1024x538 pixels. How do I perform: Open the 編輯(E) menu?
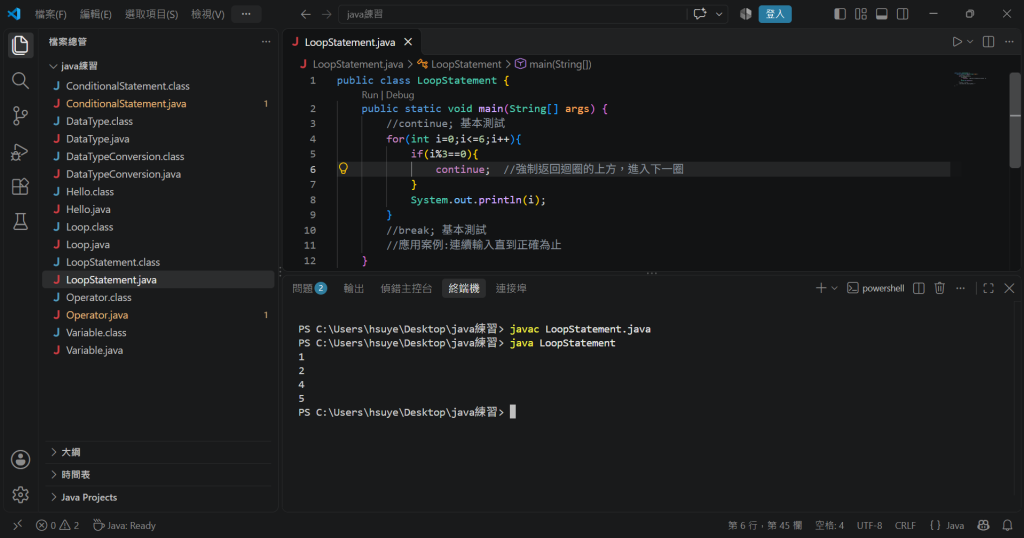tap(95, 14)
